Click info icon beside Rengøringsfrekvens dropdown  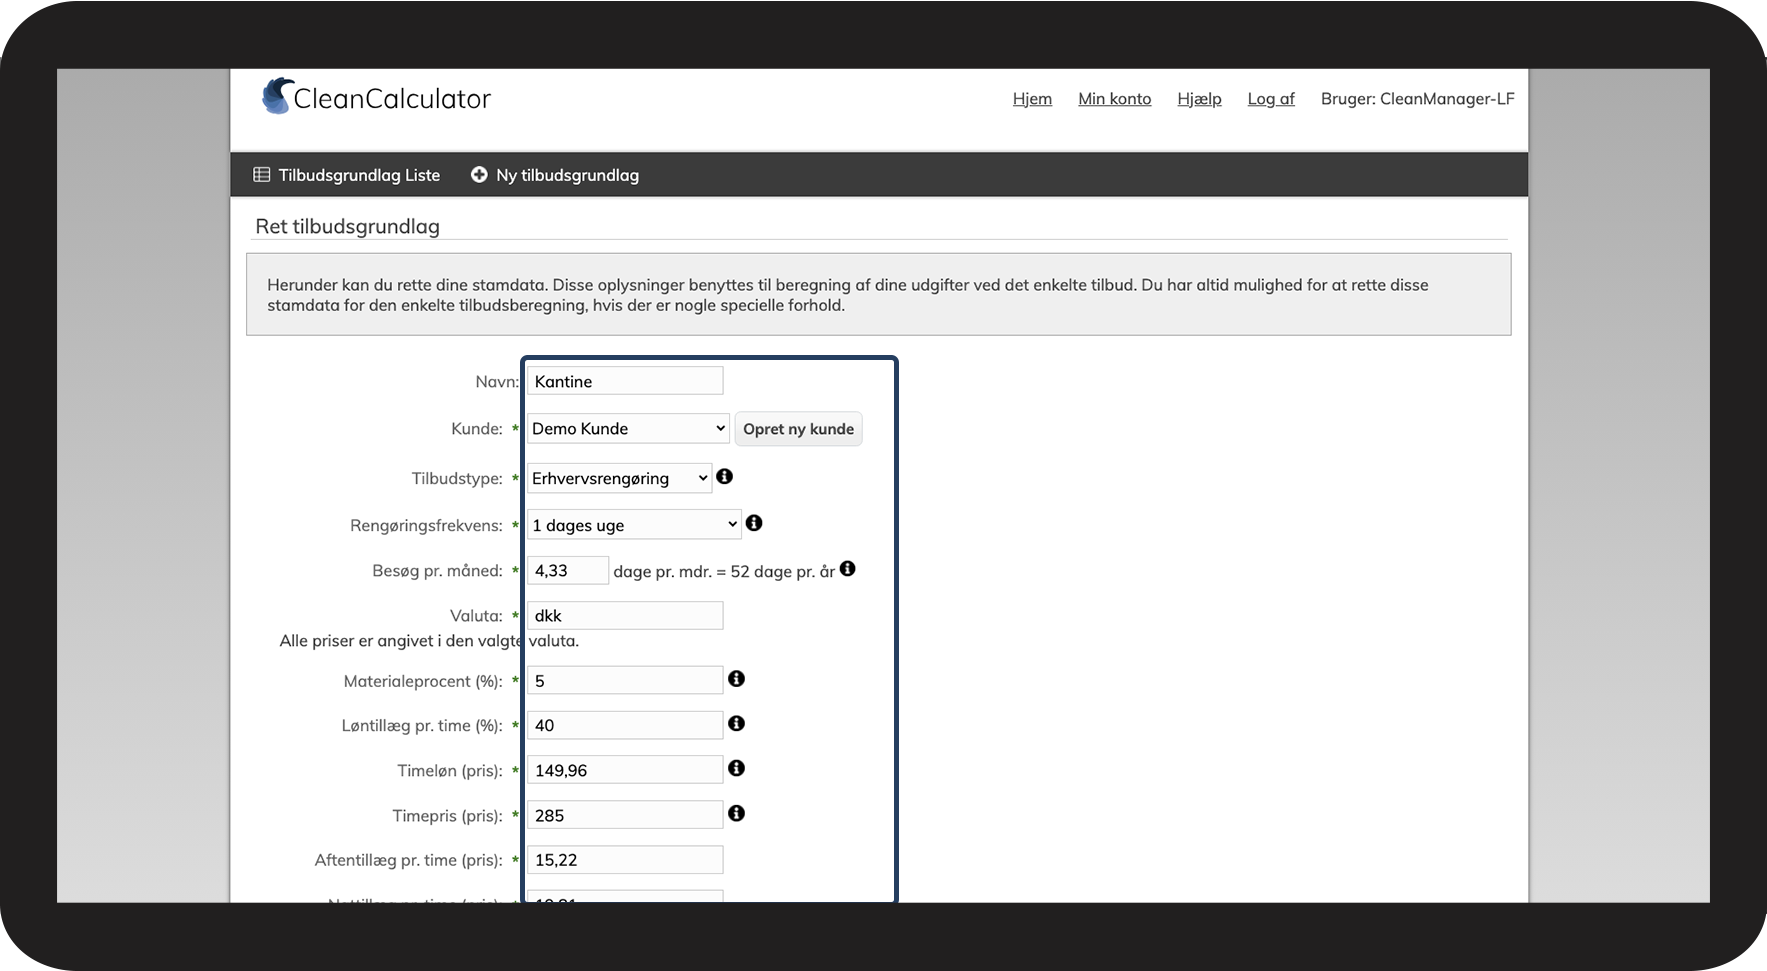[754, 523]
